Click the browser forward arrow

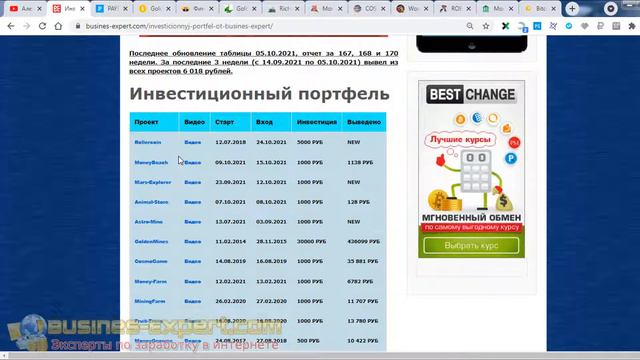click(27, 26)
